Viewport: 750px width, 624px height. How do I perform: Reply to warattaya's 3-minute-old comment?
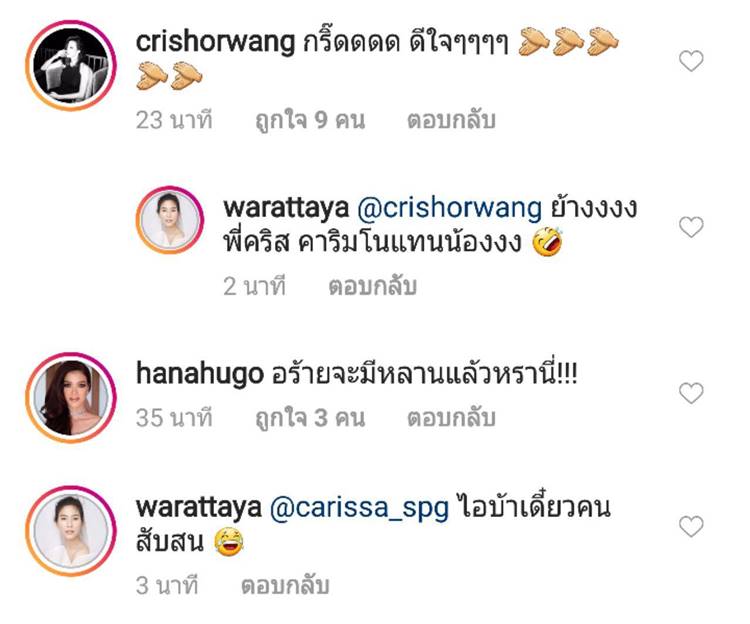pos(285,585)
